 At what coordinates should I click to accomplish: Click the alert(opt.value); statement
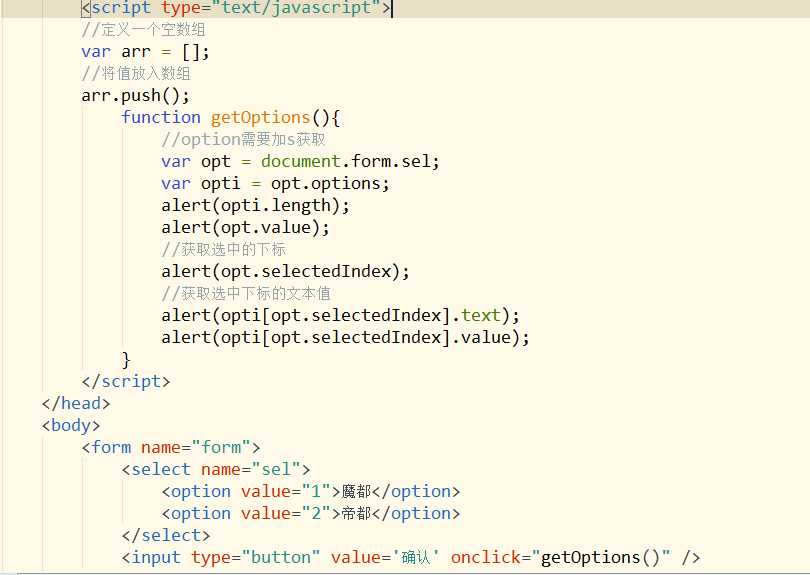click(245, 227)
